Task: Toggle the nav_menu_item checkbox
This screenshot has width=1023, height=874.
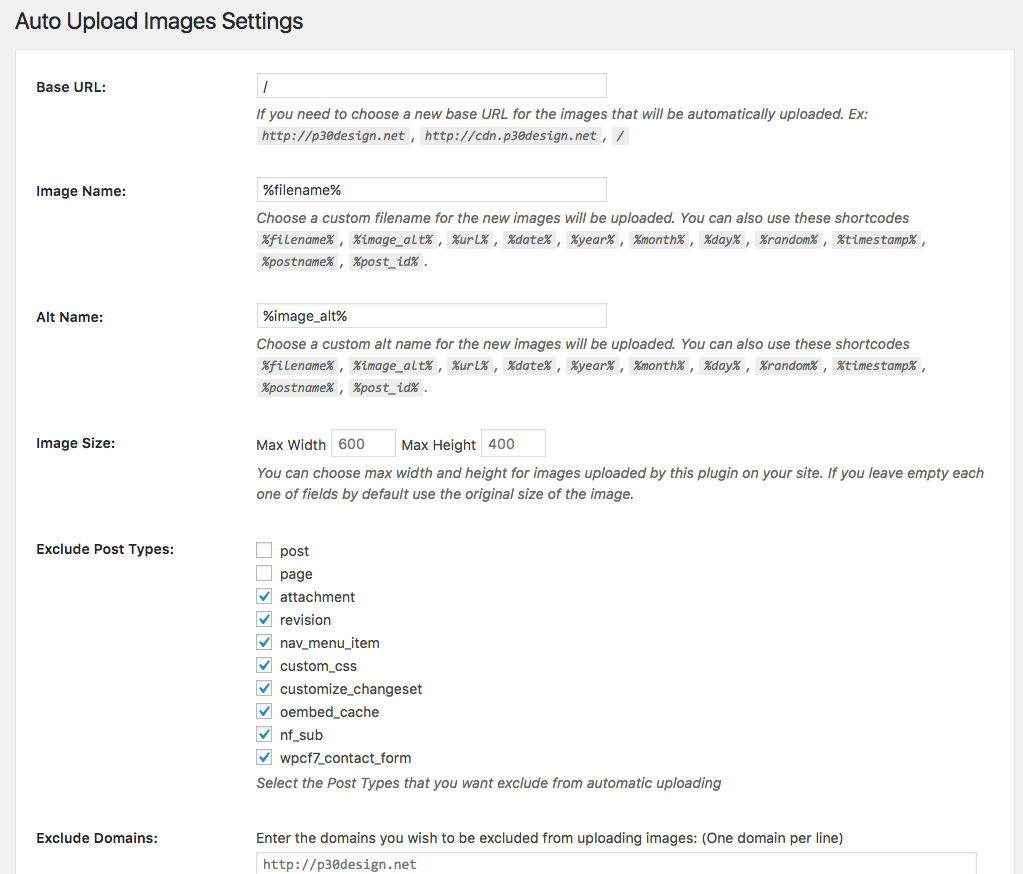Action: (x=264, y=643)
